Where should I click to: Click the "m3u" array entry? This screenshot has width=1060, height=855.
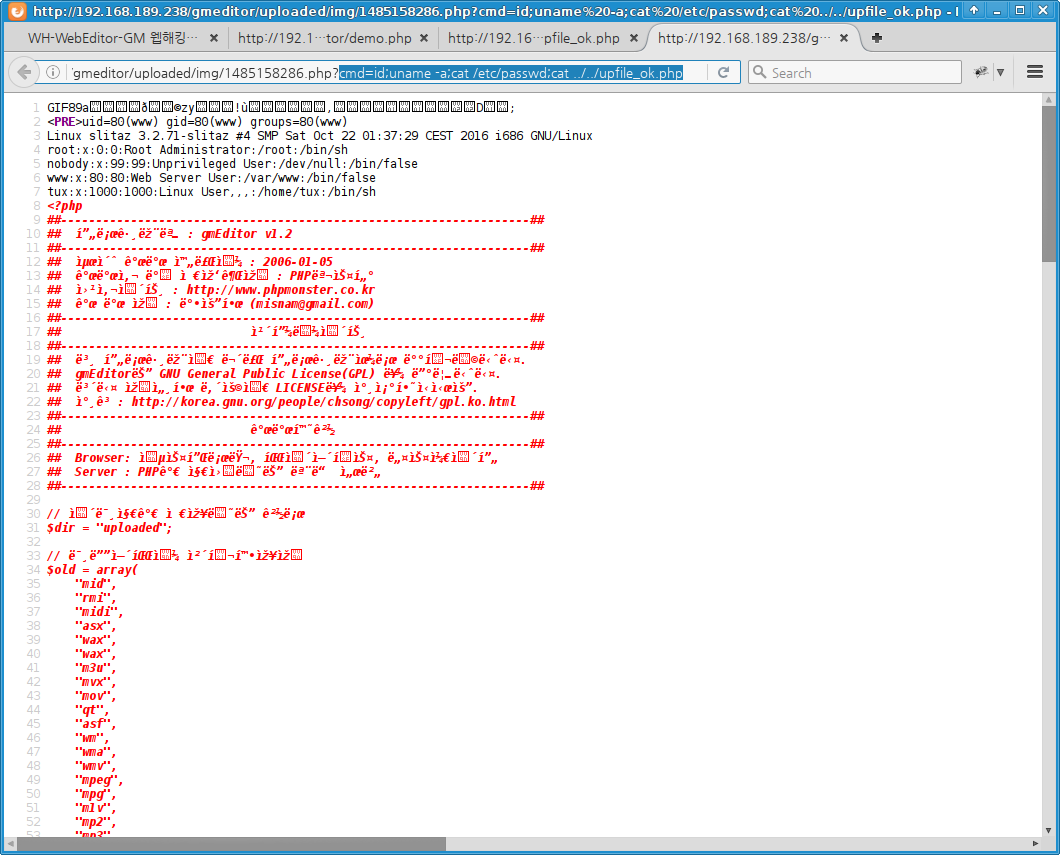tap(96, 668)
